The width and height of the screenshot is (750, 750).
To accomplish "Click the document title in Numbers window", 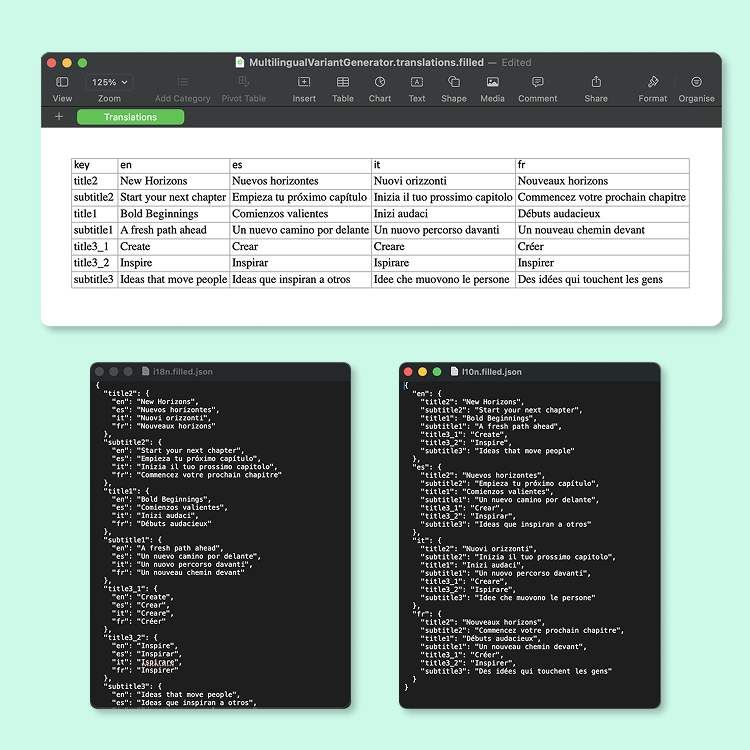I will 365,62.
